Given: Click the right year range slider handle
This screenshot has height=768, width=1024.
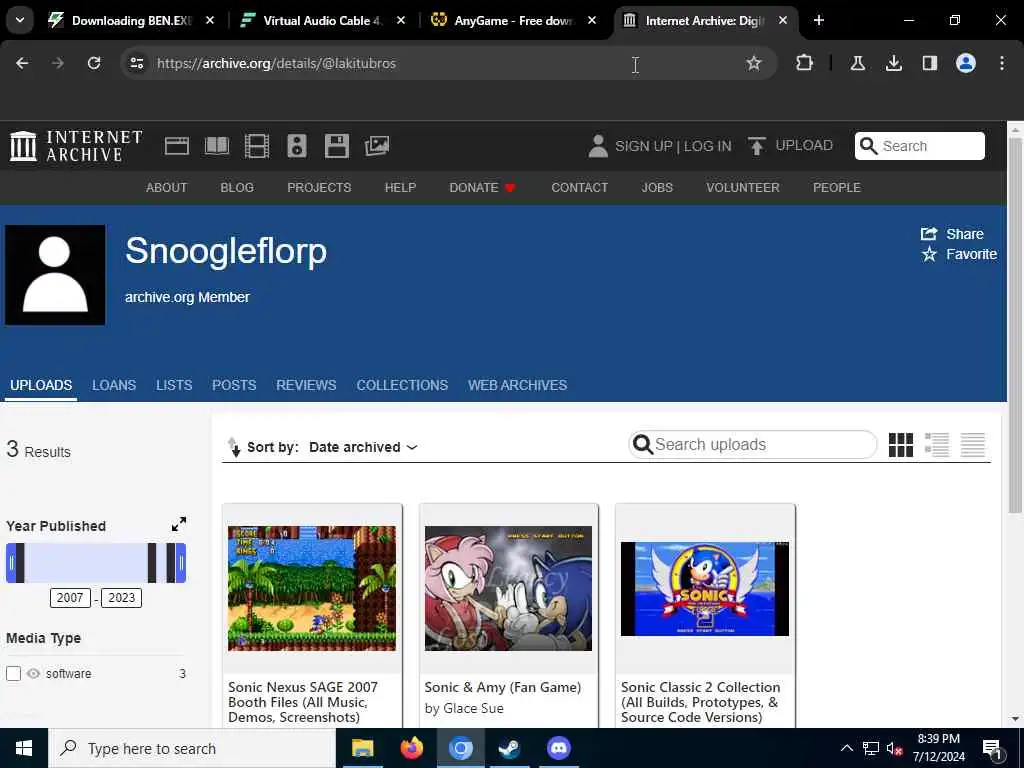Looking at the screenshot, I should pyautogui.click(x=181, y=562).
